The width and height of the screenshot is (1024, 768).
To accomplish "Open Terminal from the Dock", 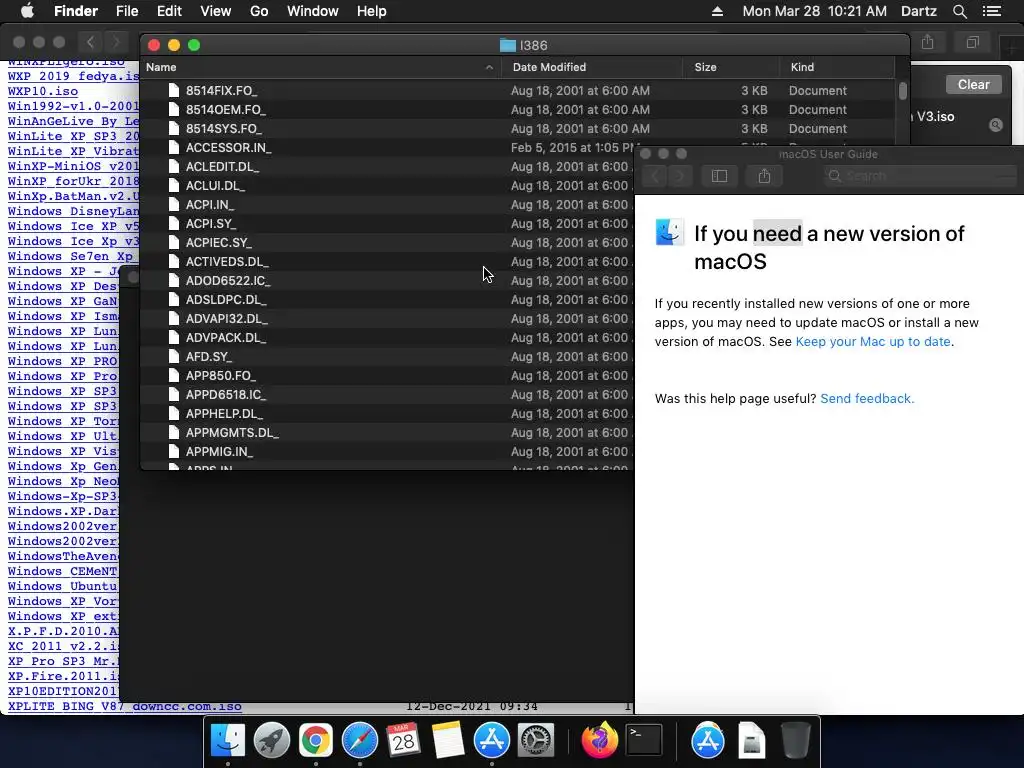I will tap(644, 741).
